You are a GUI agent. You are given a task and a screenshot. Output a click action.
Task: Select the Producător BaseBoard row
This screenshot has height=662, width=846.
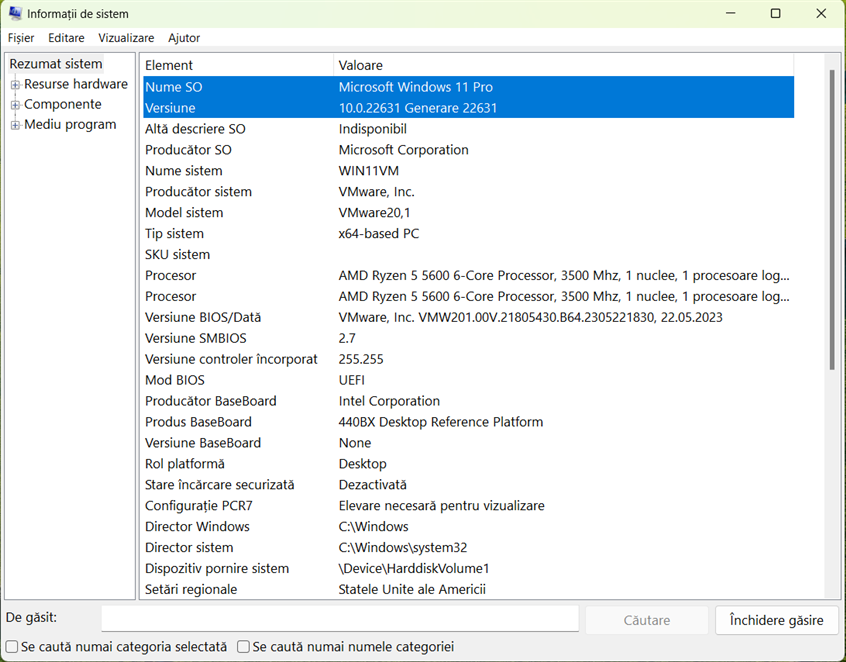tap(468, 401)
